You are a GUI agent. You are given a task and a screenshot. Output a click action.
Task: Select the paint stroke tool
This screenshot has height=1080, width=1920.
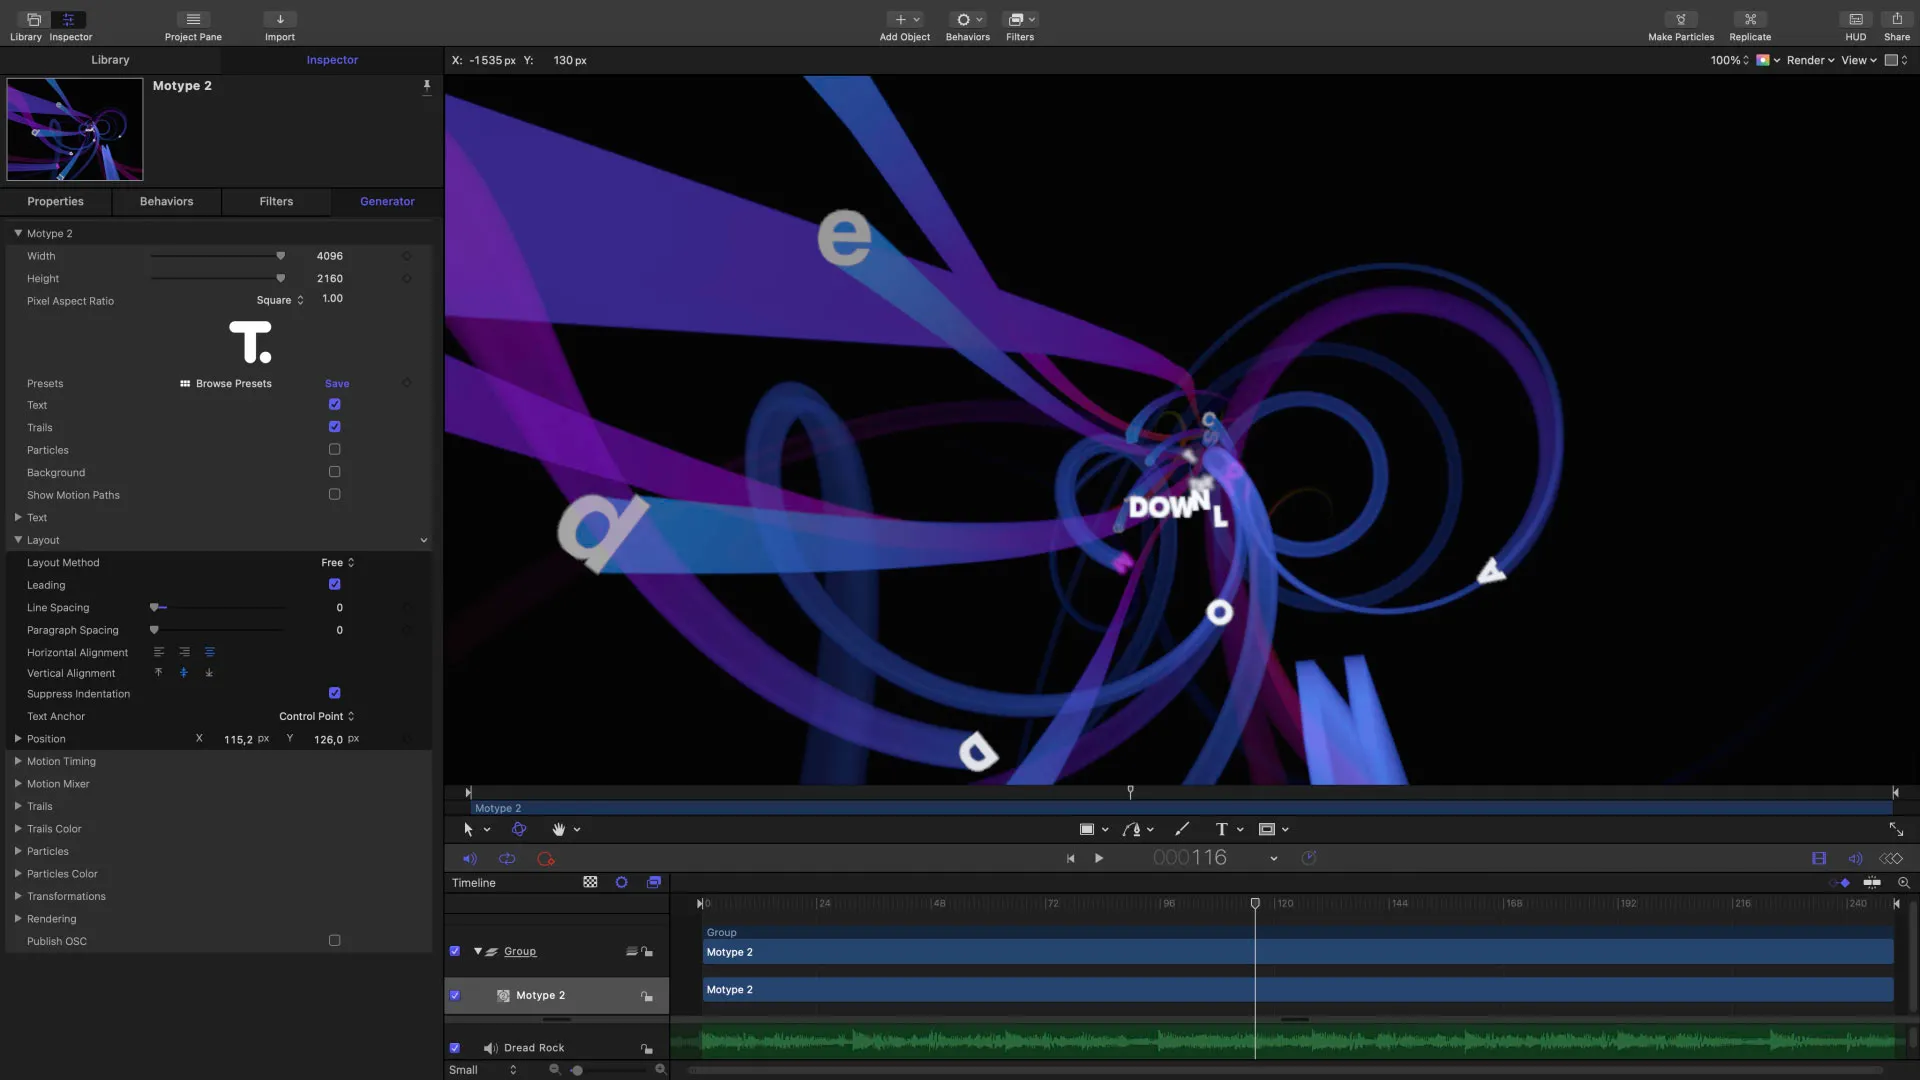1182,829
